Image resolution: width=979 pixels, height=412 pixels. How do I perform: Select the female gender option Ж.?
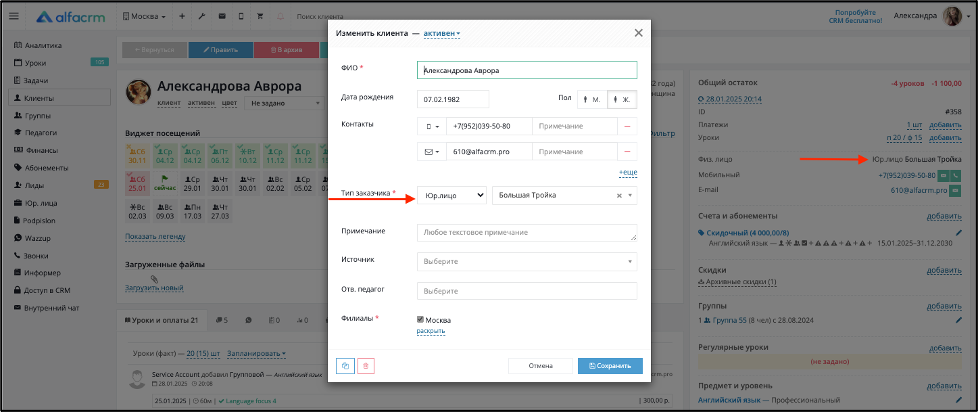pyautogui.click(x=622, y=99)
